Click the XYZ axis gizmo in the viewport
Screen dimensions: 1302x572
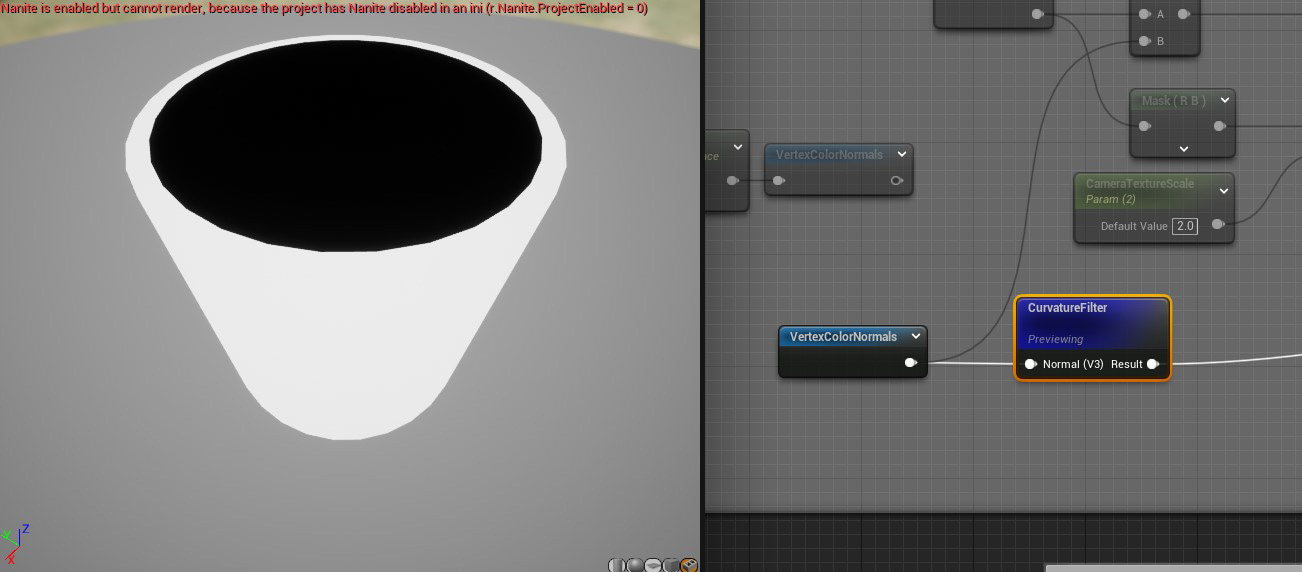pos(14,542)
